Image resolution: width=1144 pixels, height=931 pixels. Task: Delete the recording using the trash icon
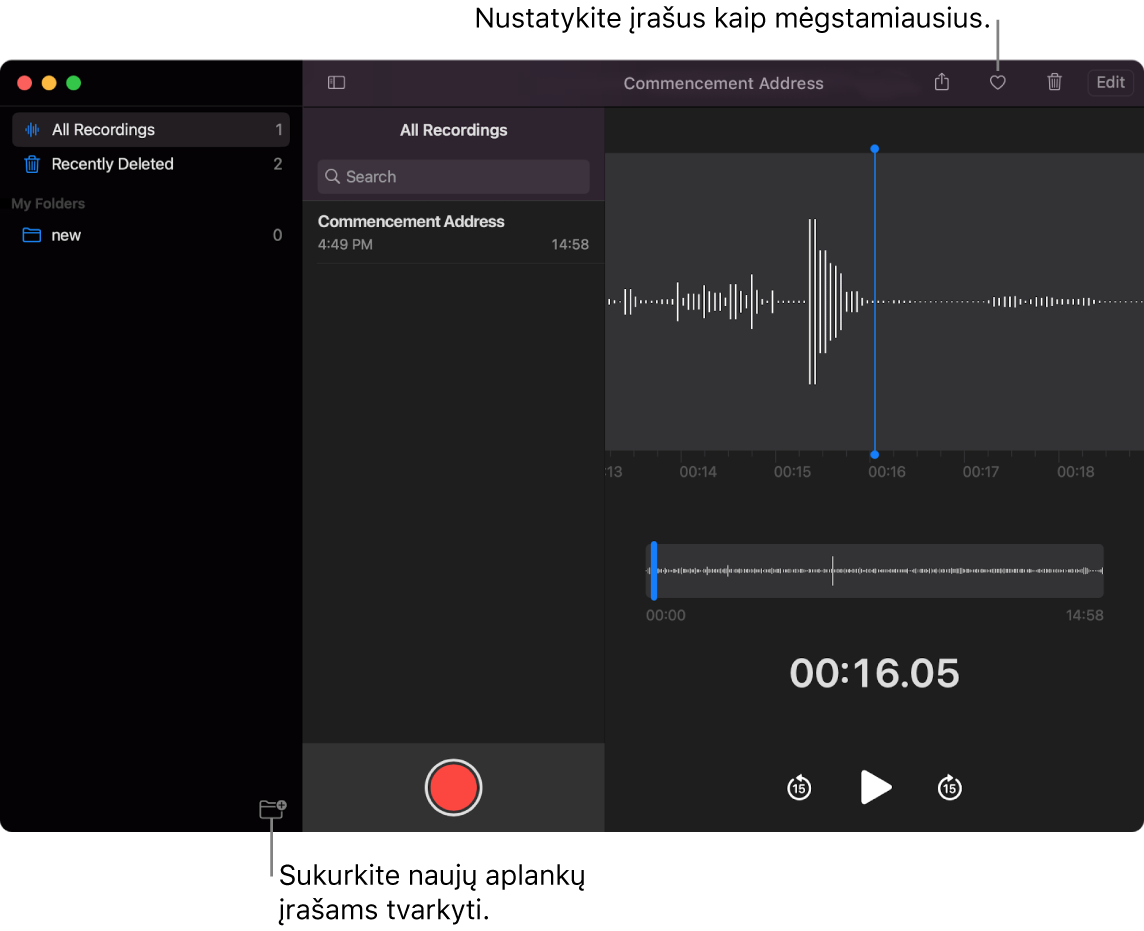pos(1054,83)
